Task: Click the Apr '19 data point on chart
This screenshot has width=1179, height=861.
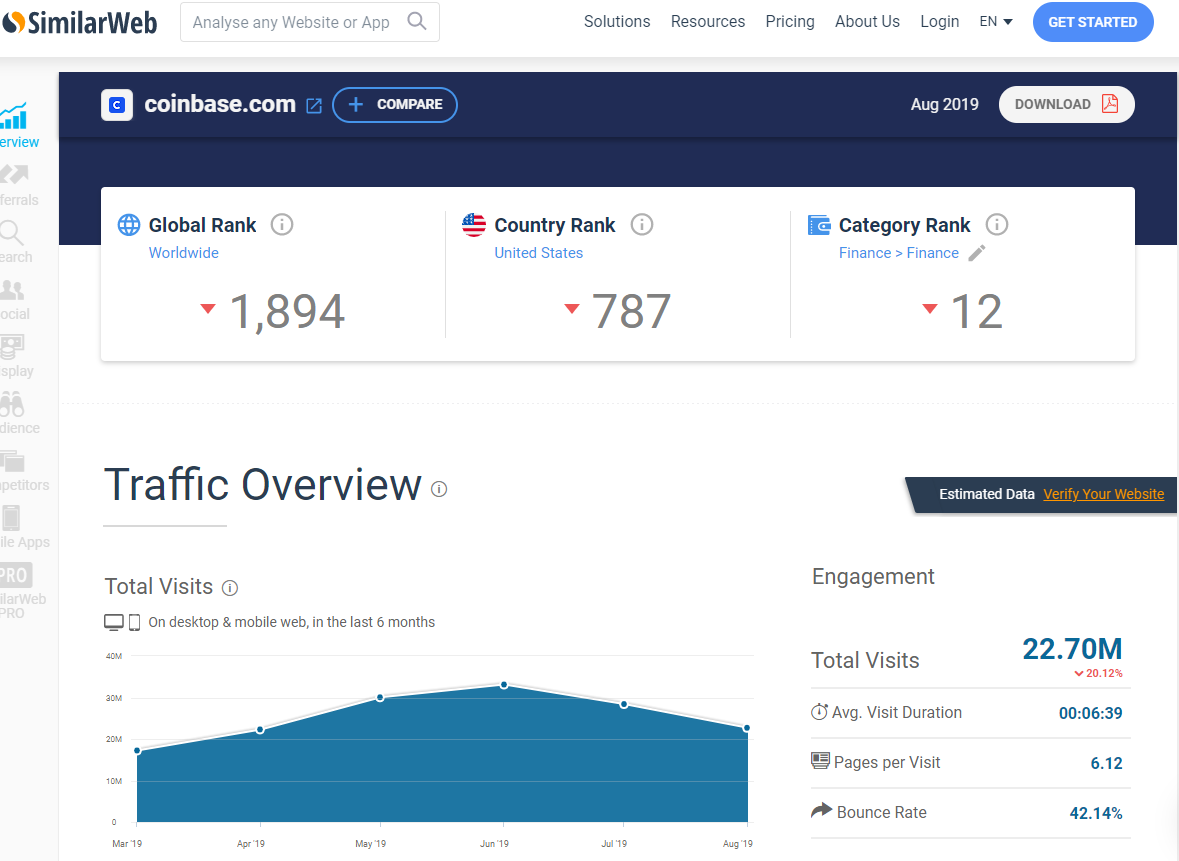Action: (260, 730)
